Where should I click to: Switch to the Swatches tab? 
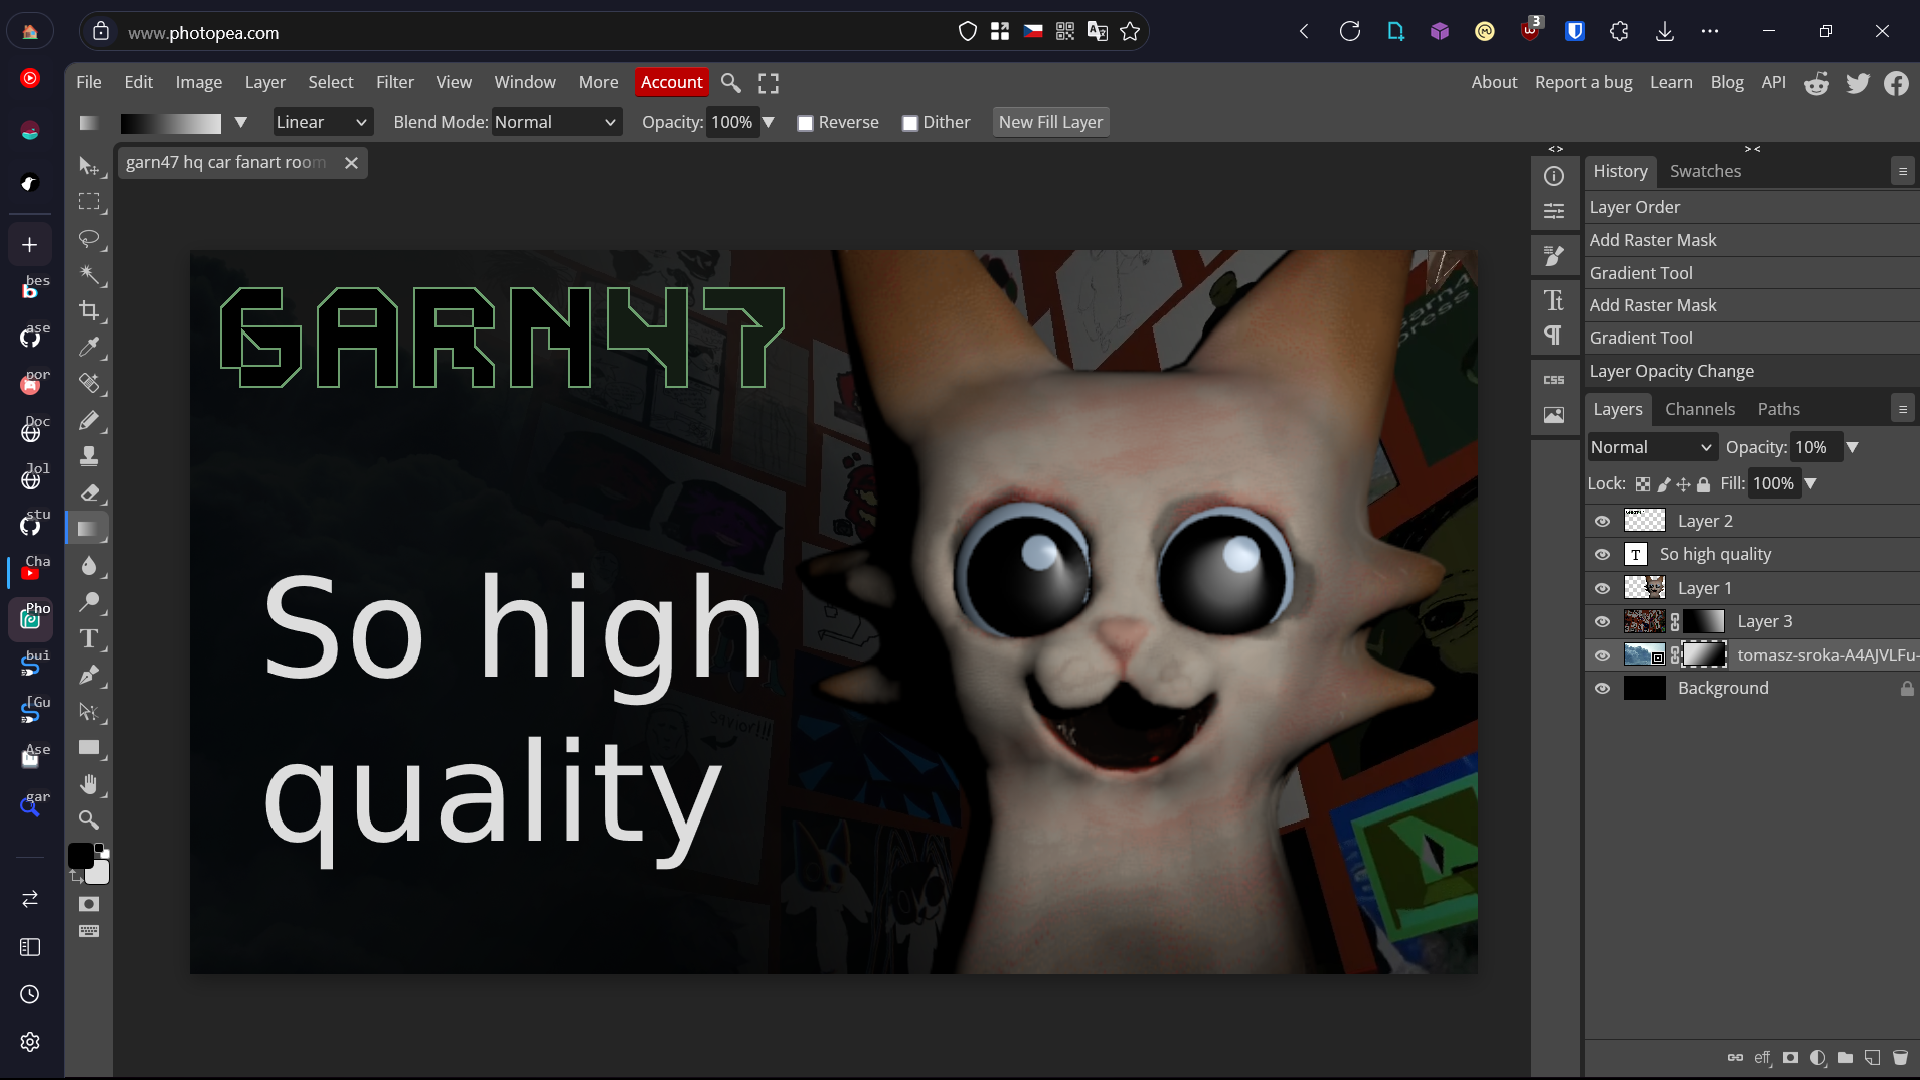point(1705,171)
